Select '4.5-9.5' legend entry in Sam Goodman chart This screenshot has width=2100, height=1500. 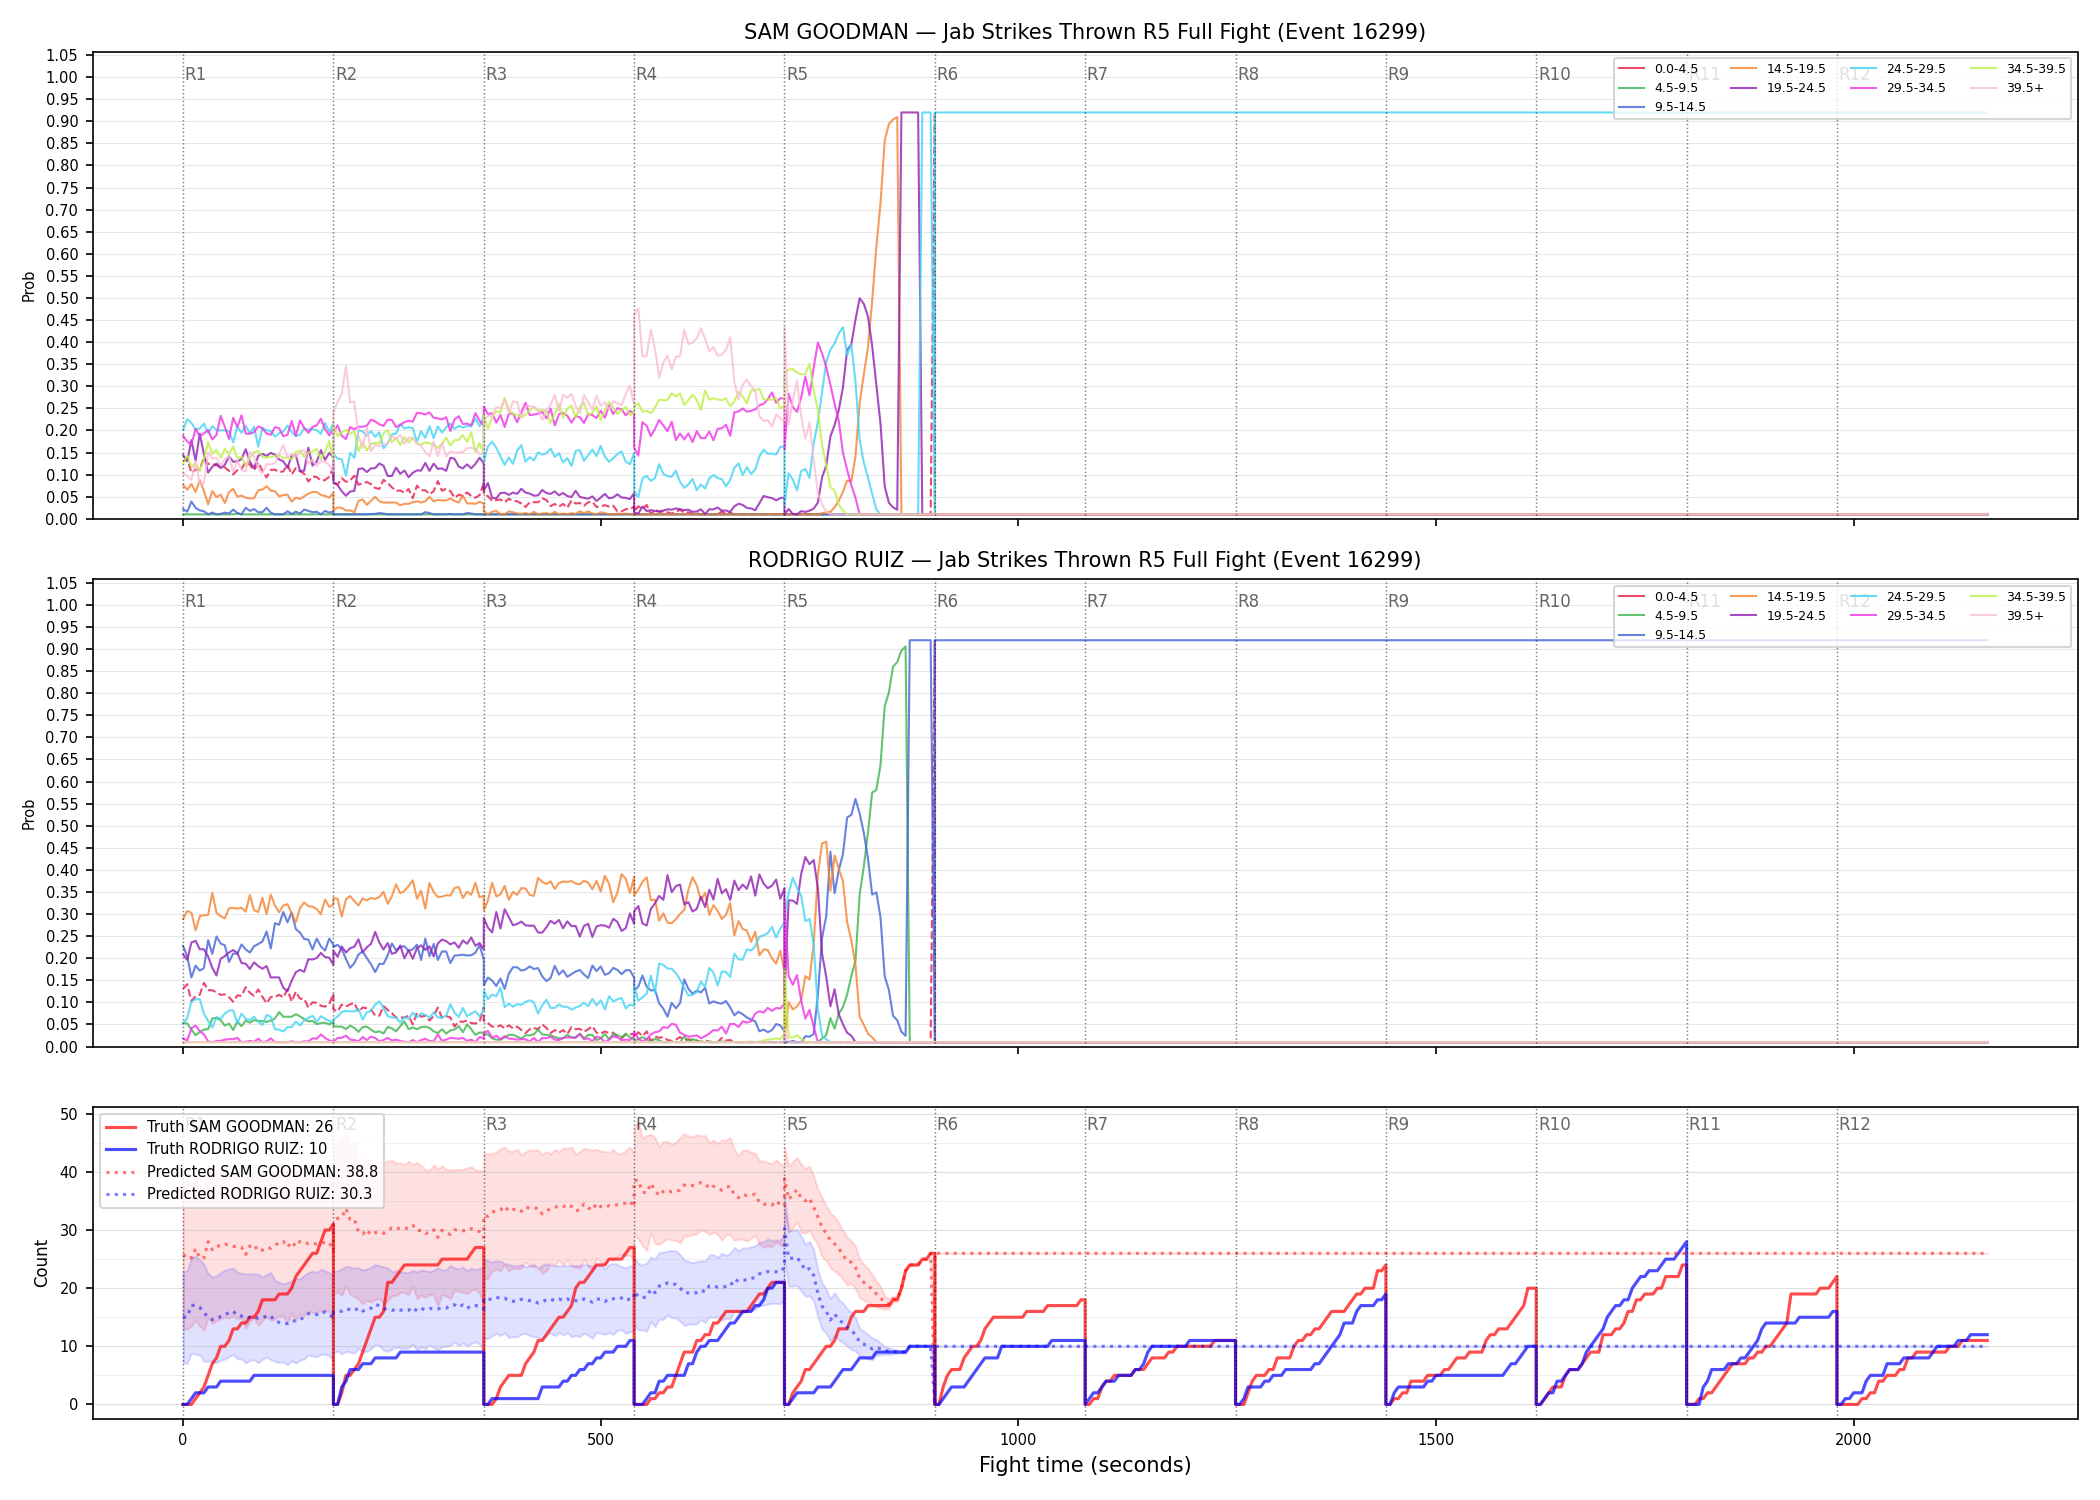pyautogui.click(x=1658, y=88)
